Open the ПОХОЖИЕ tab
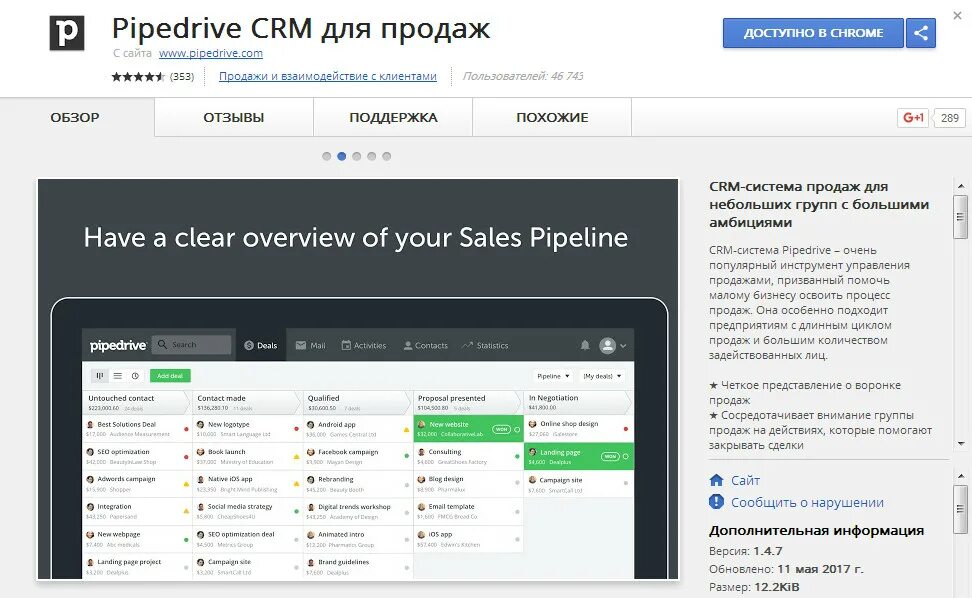 coord(552,118)
